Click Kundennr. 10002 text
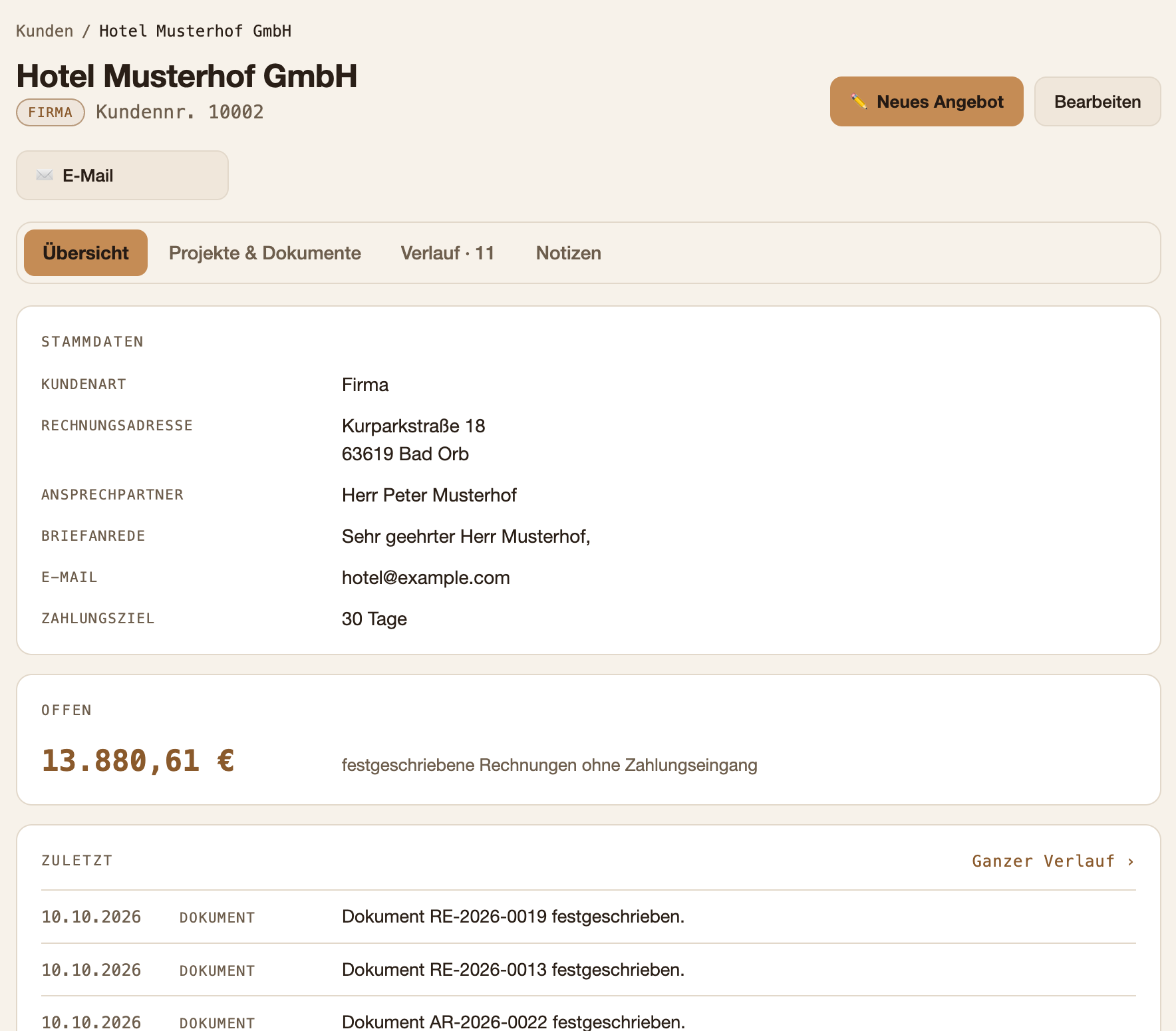 [180, 112]
